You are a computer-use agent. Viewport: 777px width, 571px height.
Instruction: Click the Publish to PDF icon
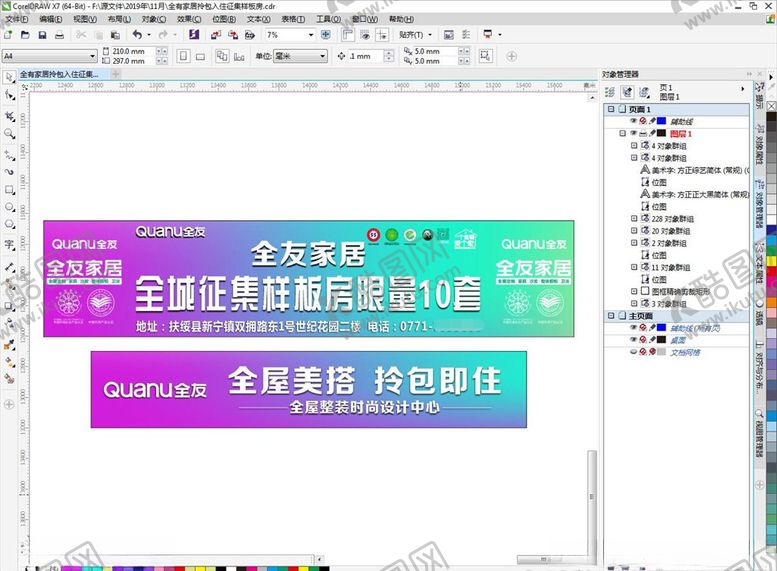pyautogui.click(x=250, y=35)
